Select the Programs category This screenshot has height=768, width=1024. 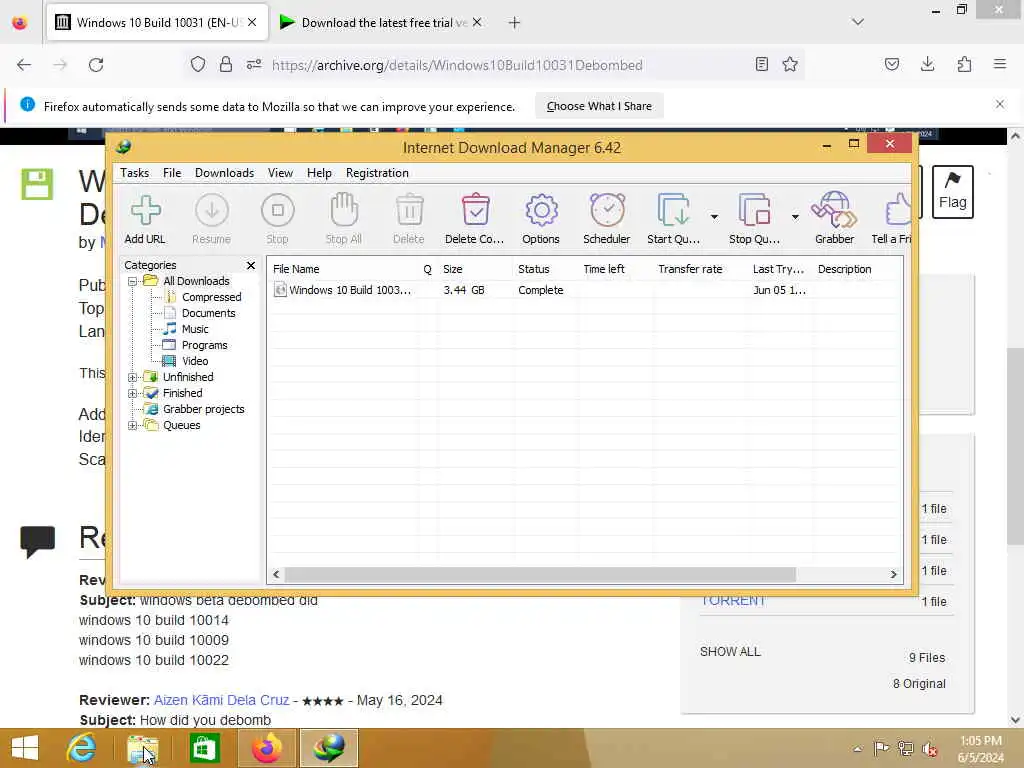(x=204, y=345)
